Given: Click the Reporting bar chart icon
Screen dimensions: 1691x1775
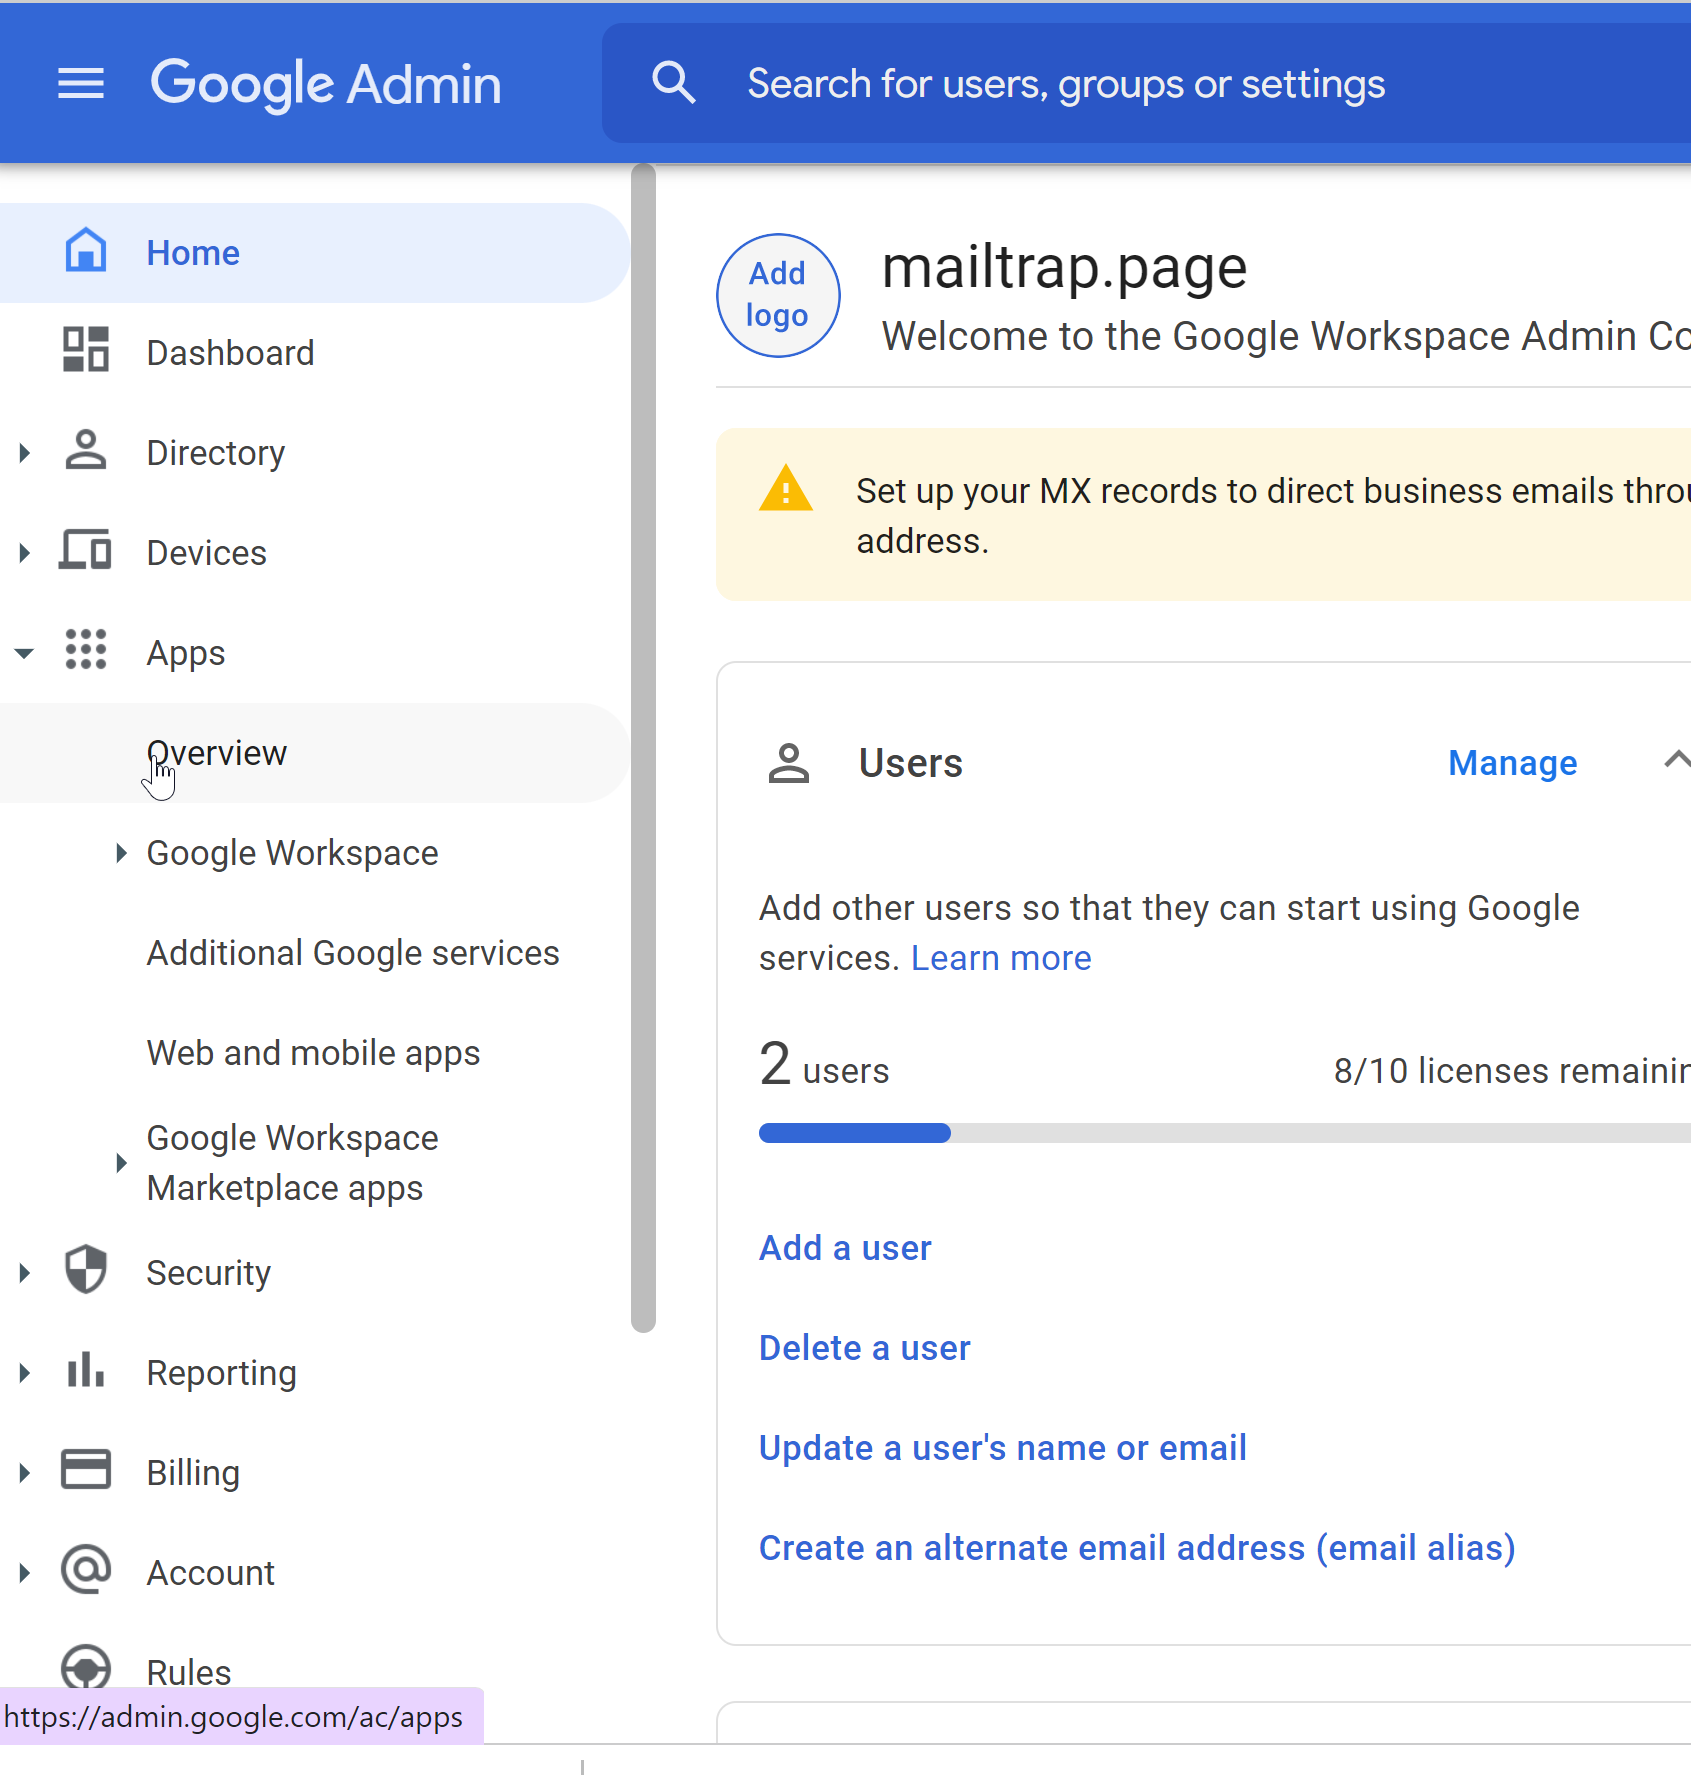Looking at the screenshot, I should 86,1371.
